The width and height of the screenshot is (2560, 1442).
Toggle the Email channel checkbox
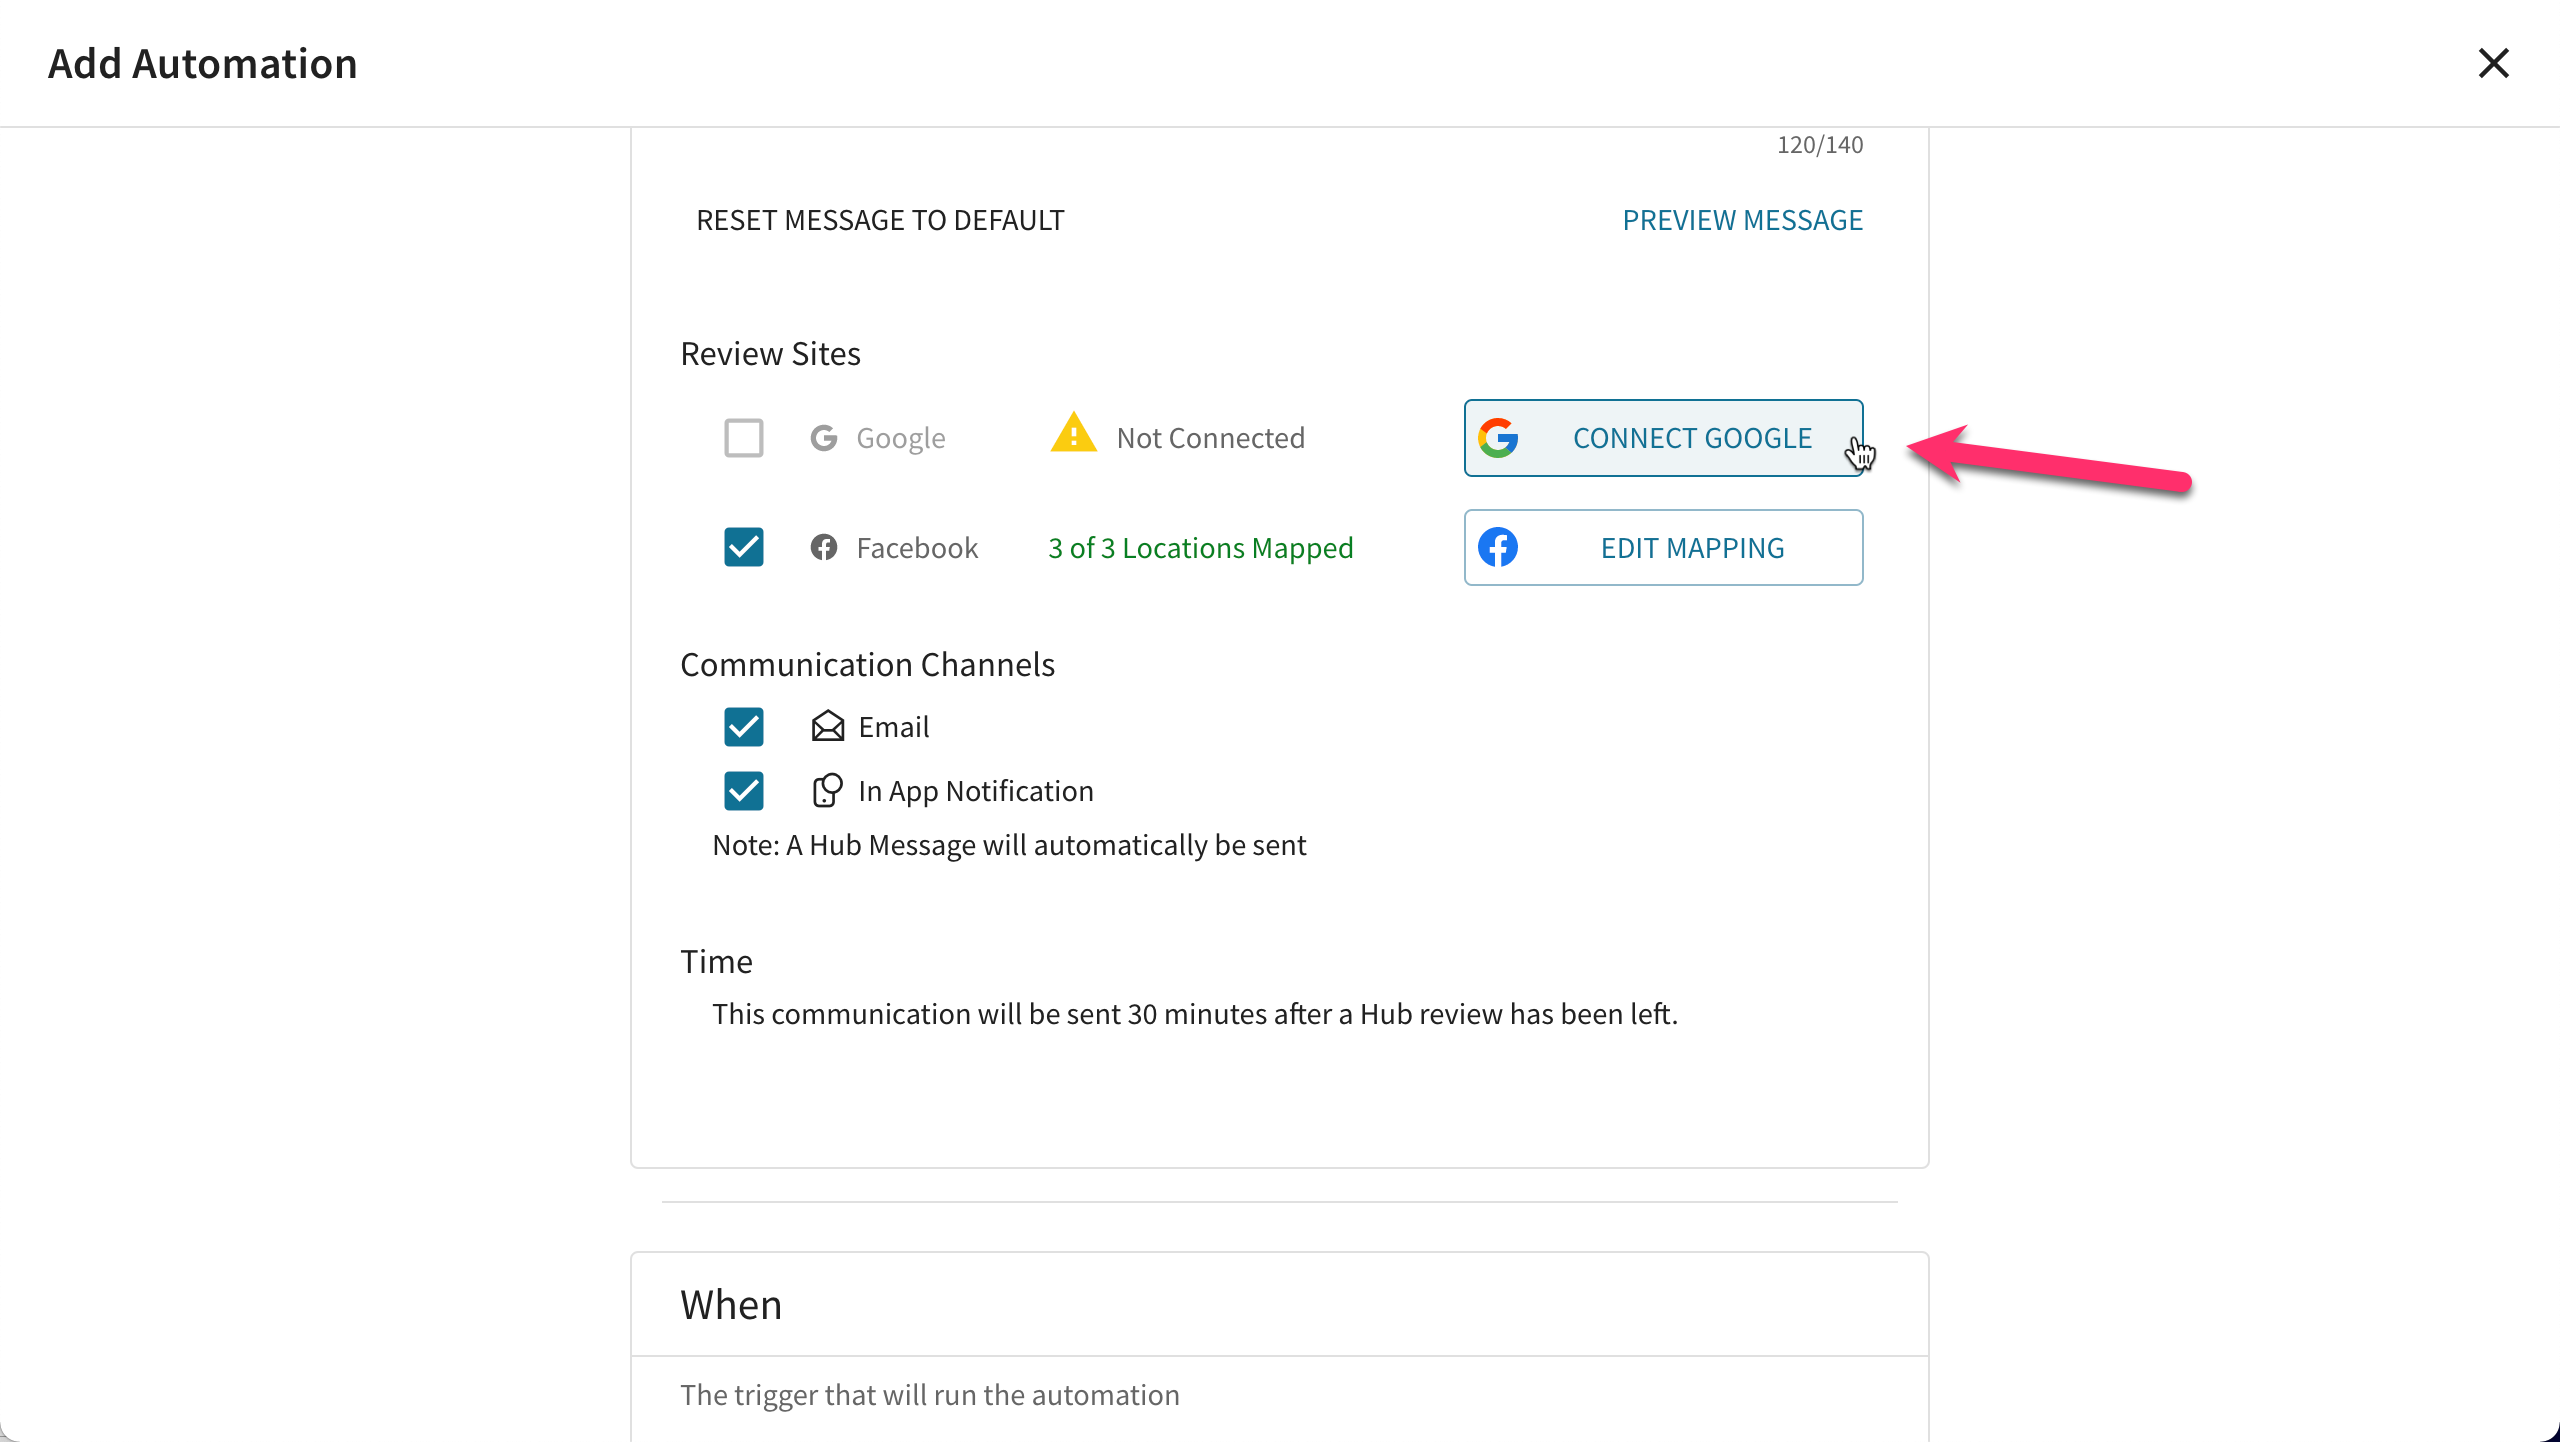(744, 727)
